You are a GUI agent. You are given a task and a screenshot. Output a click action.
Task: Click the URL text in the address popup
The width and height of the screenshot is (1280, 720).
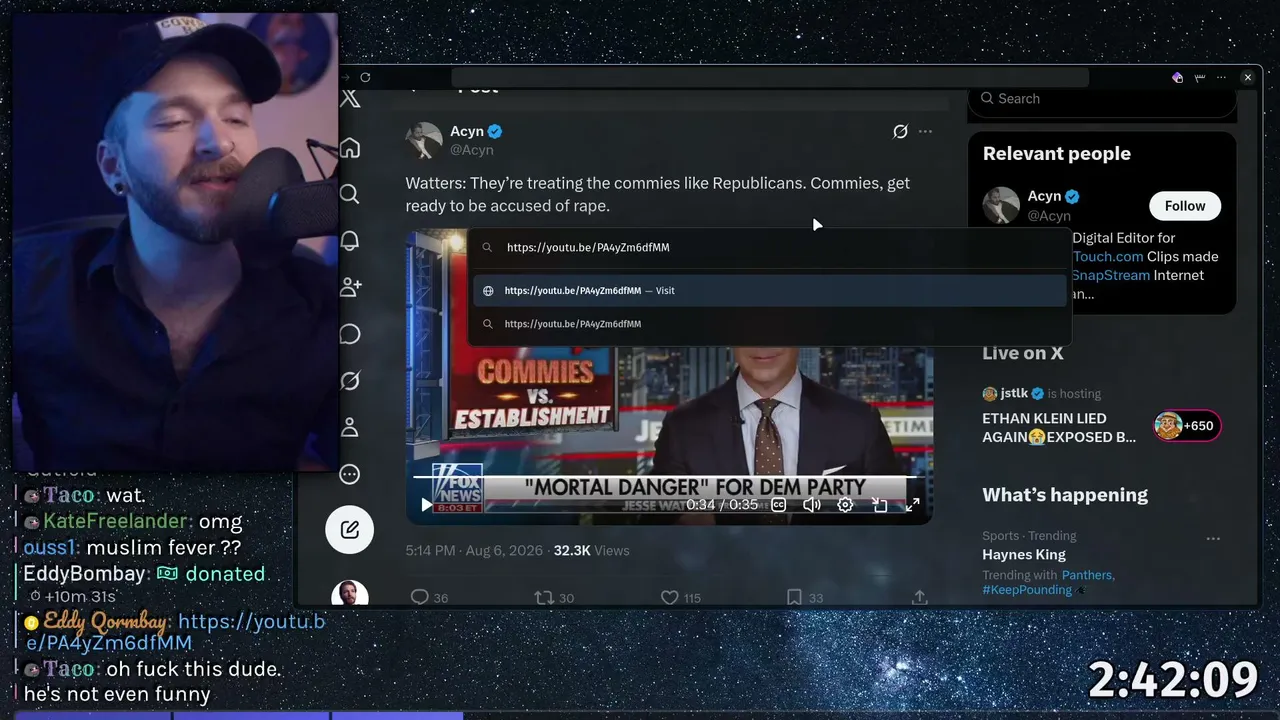(588, 248)
